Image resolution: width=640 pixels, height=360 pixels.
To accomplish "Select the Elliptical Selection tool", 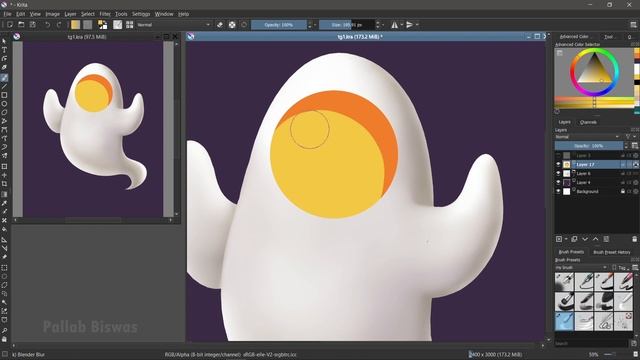I will [4, 276].
